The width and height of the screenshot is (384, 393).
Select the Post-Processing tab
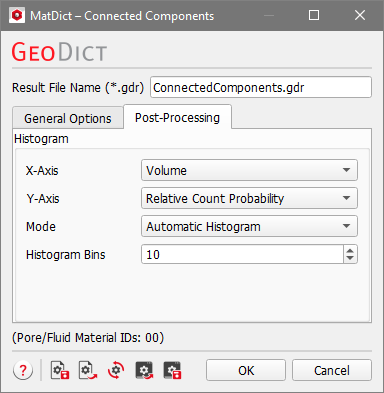177,117
